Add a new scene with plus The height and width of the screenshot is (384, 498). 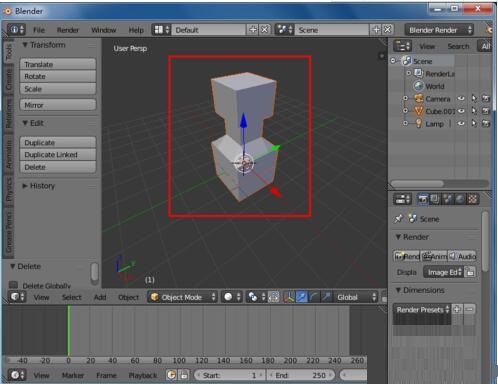coord(376,30)
